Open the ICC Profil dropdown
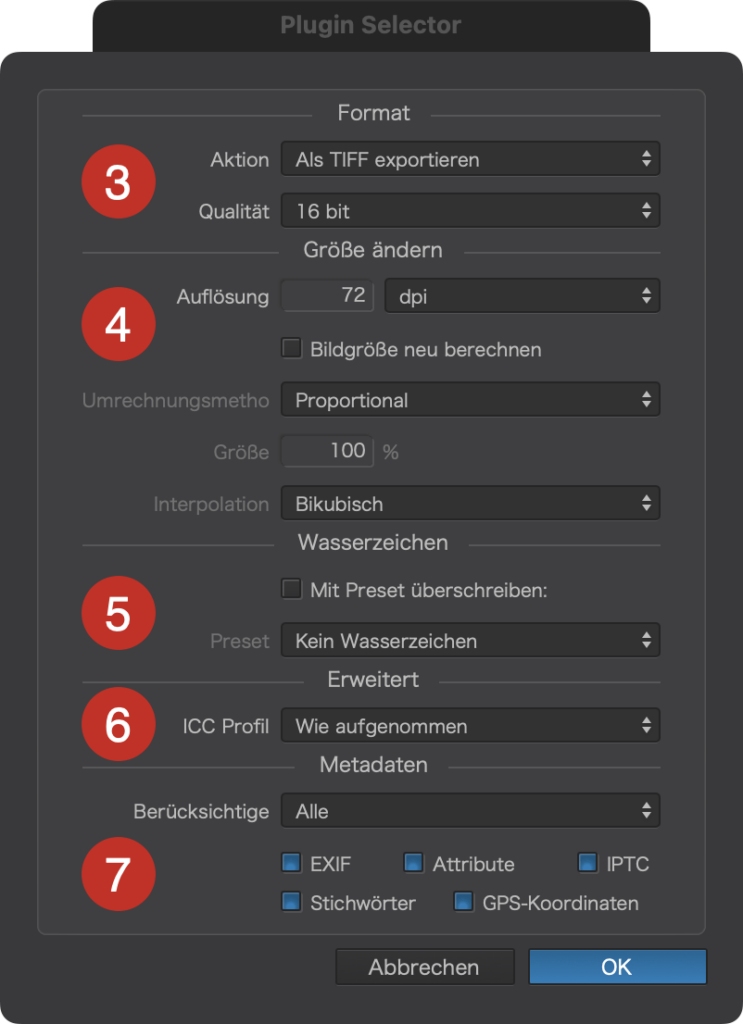The image size is (743, 1024). pos(470,725)
